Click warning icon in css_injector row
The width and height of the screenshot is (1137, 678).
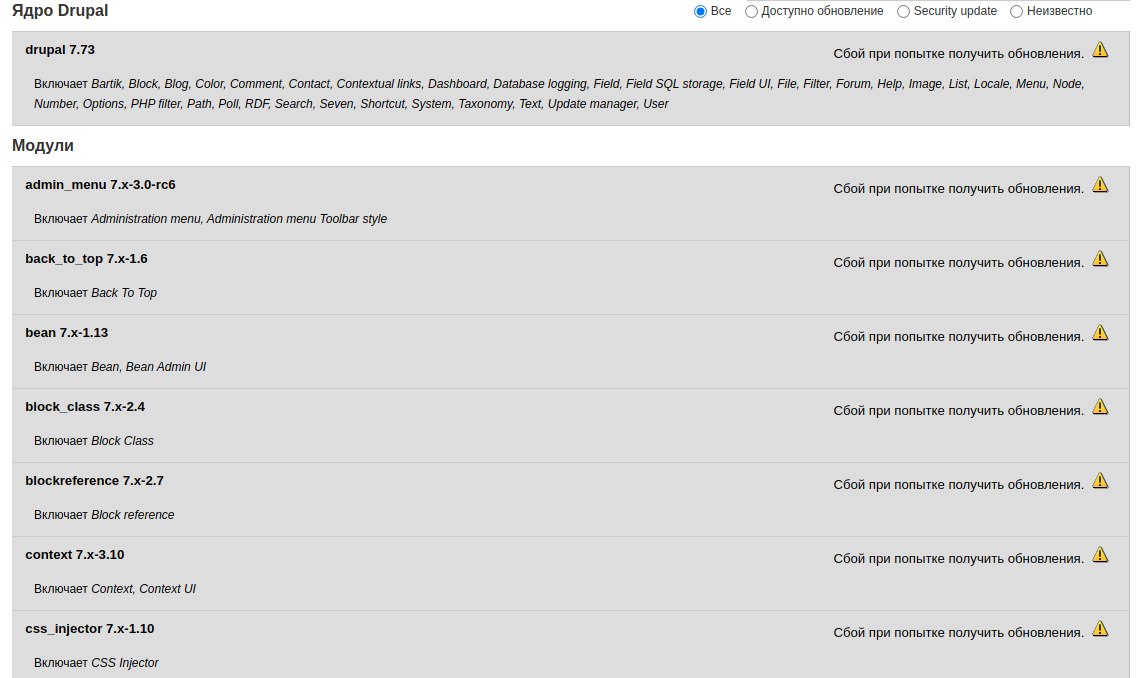coord(1100,628)
